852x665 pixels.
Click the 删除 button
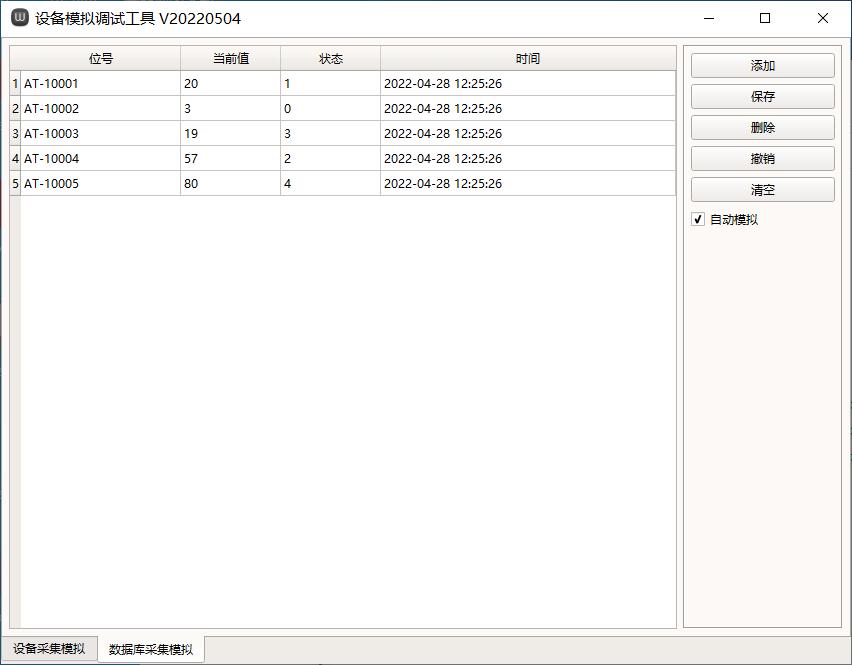[x=762, y=128]
